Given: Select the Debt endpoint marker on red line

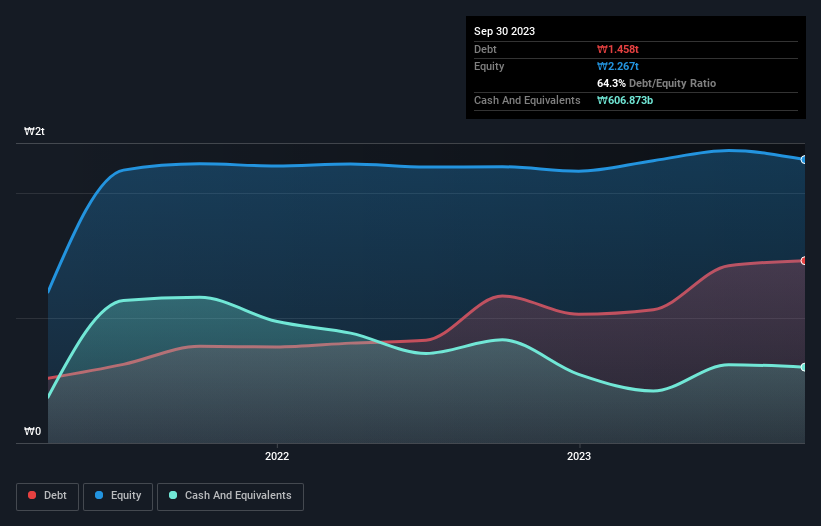Looking at the screenshot, I should (x=804, y=261).
